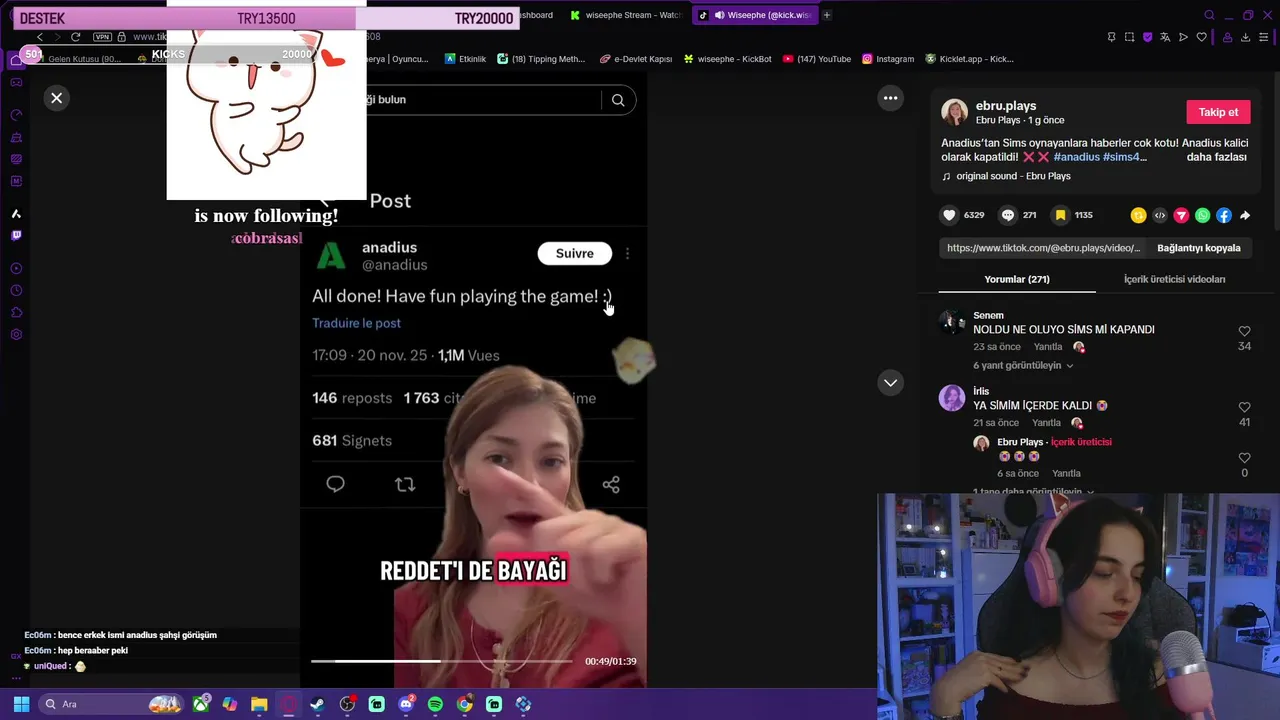The image size is (1280, 720).
Task: Click the Takip et follow button
Action: (x=1218, y=112)
